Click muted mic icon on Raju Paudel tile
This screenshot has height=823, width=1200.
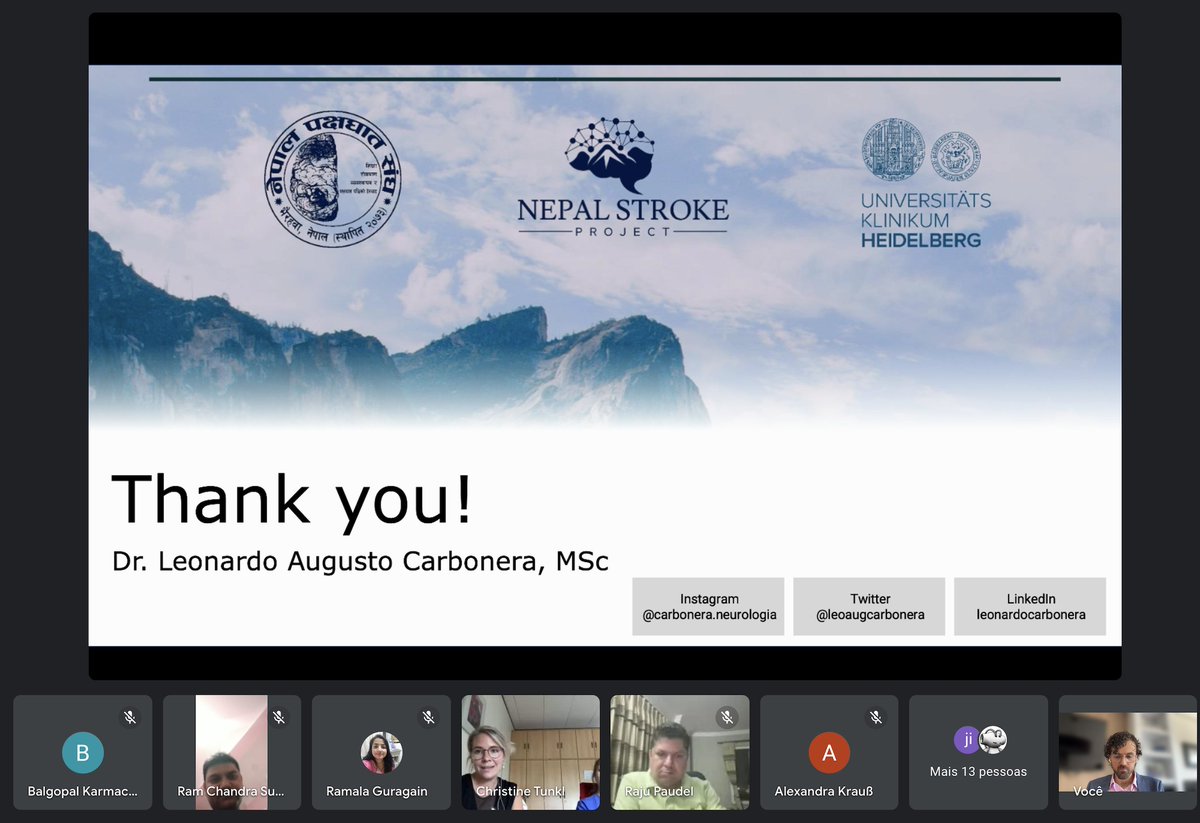727,717
